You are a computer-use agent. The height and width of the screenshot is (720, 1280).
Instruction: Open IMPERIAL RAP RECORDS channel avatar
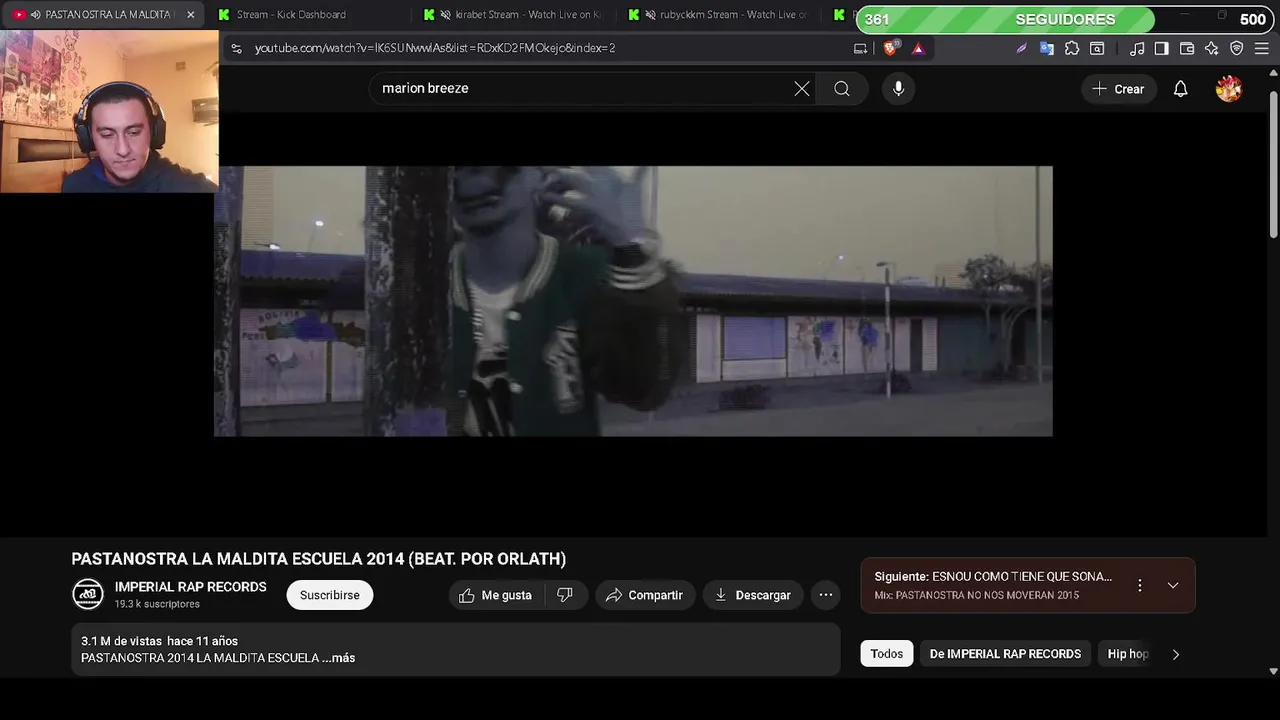[x=88, y=594]
